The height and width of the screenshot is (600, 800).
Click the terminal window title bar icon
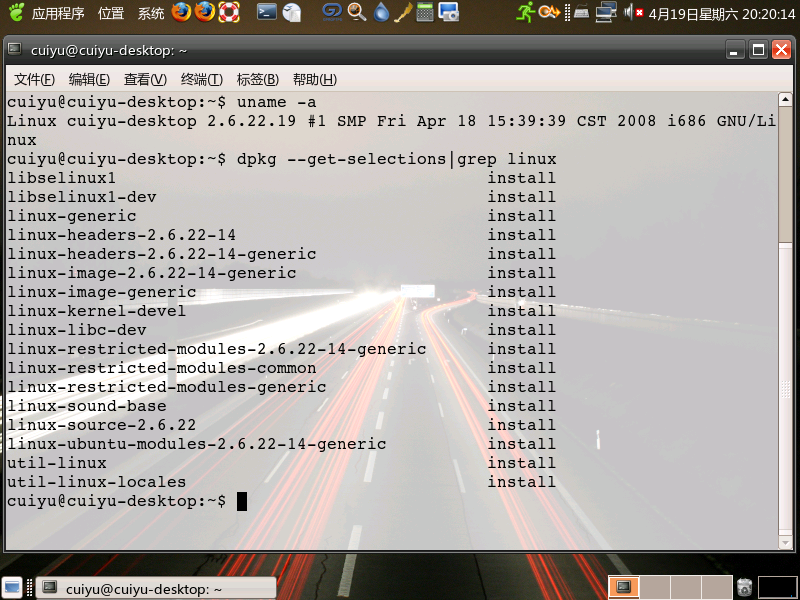[x=15, y=49]
